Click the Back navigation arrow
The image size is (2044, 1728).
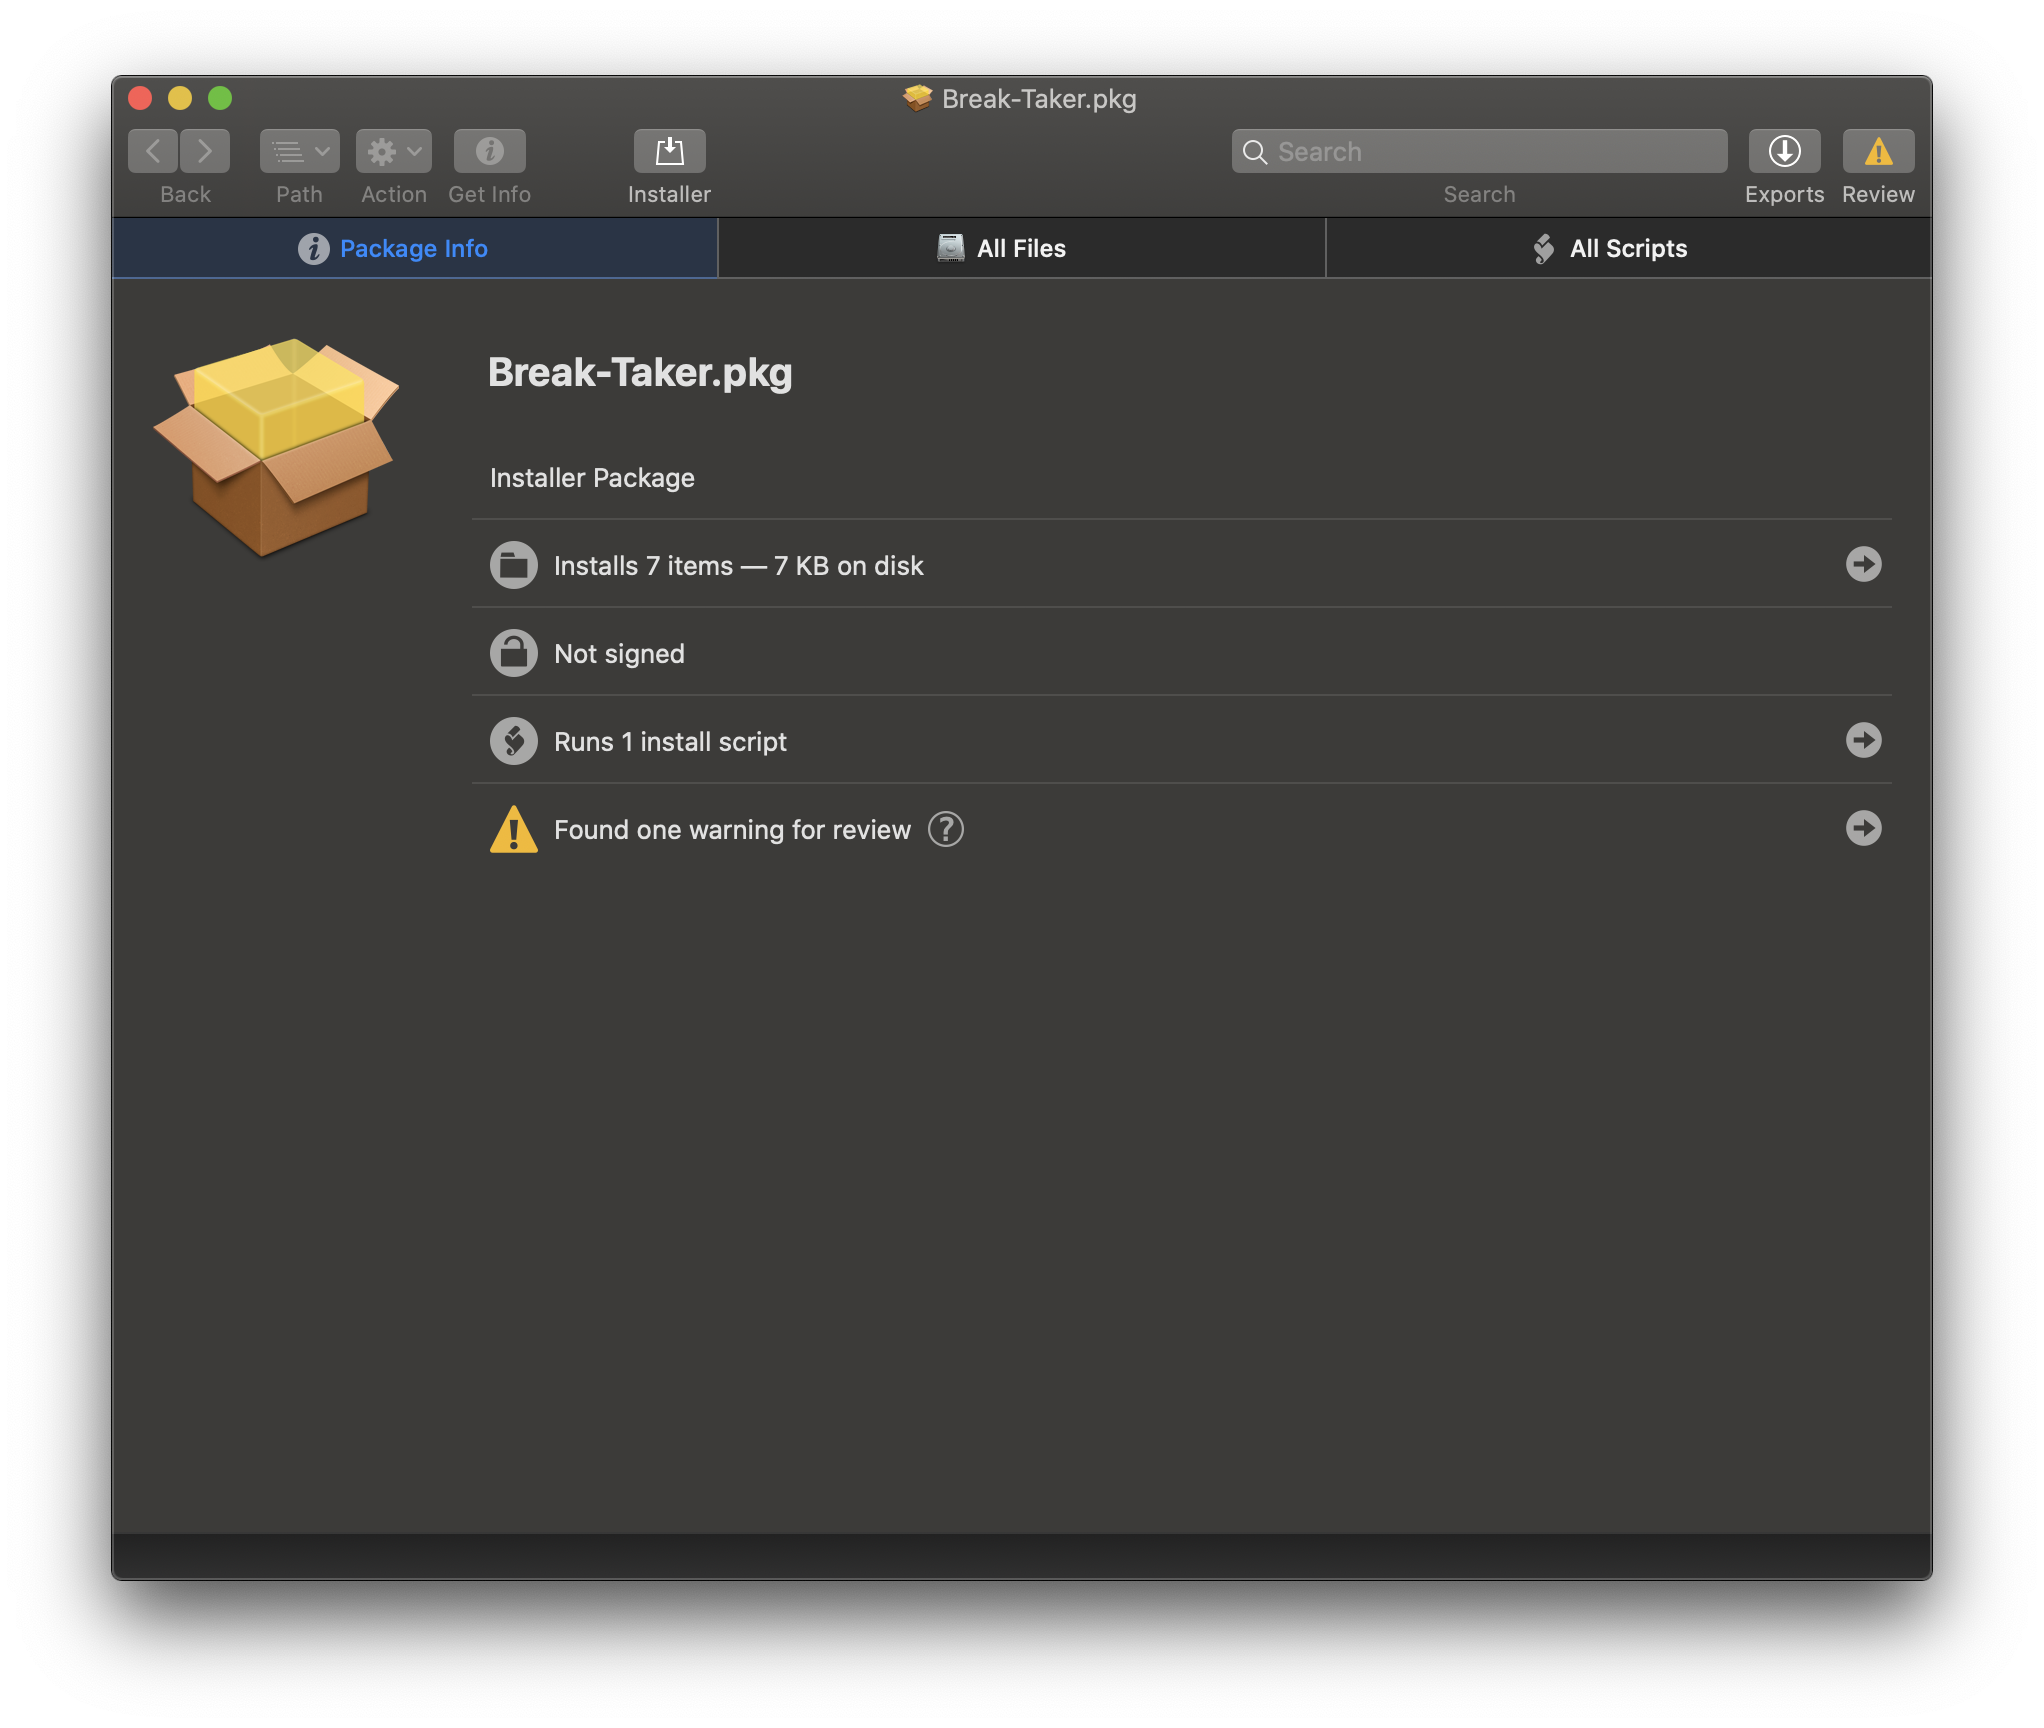153,151
